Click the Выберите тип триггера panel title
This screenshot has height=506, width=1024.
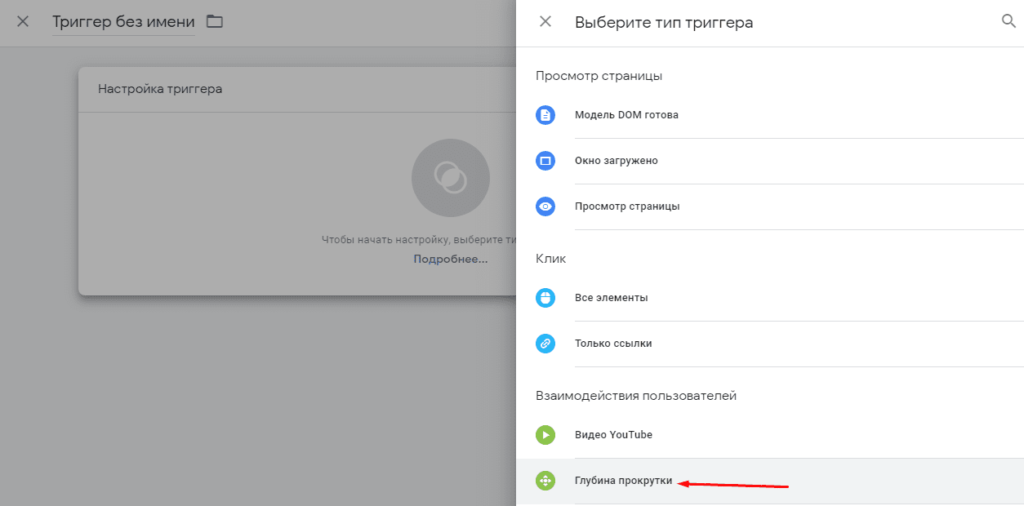point(664,22)
